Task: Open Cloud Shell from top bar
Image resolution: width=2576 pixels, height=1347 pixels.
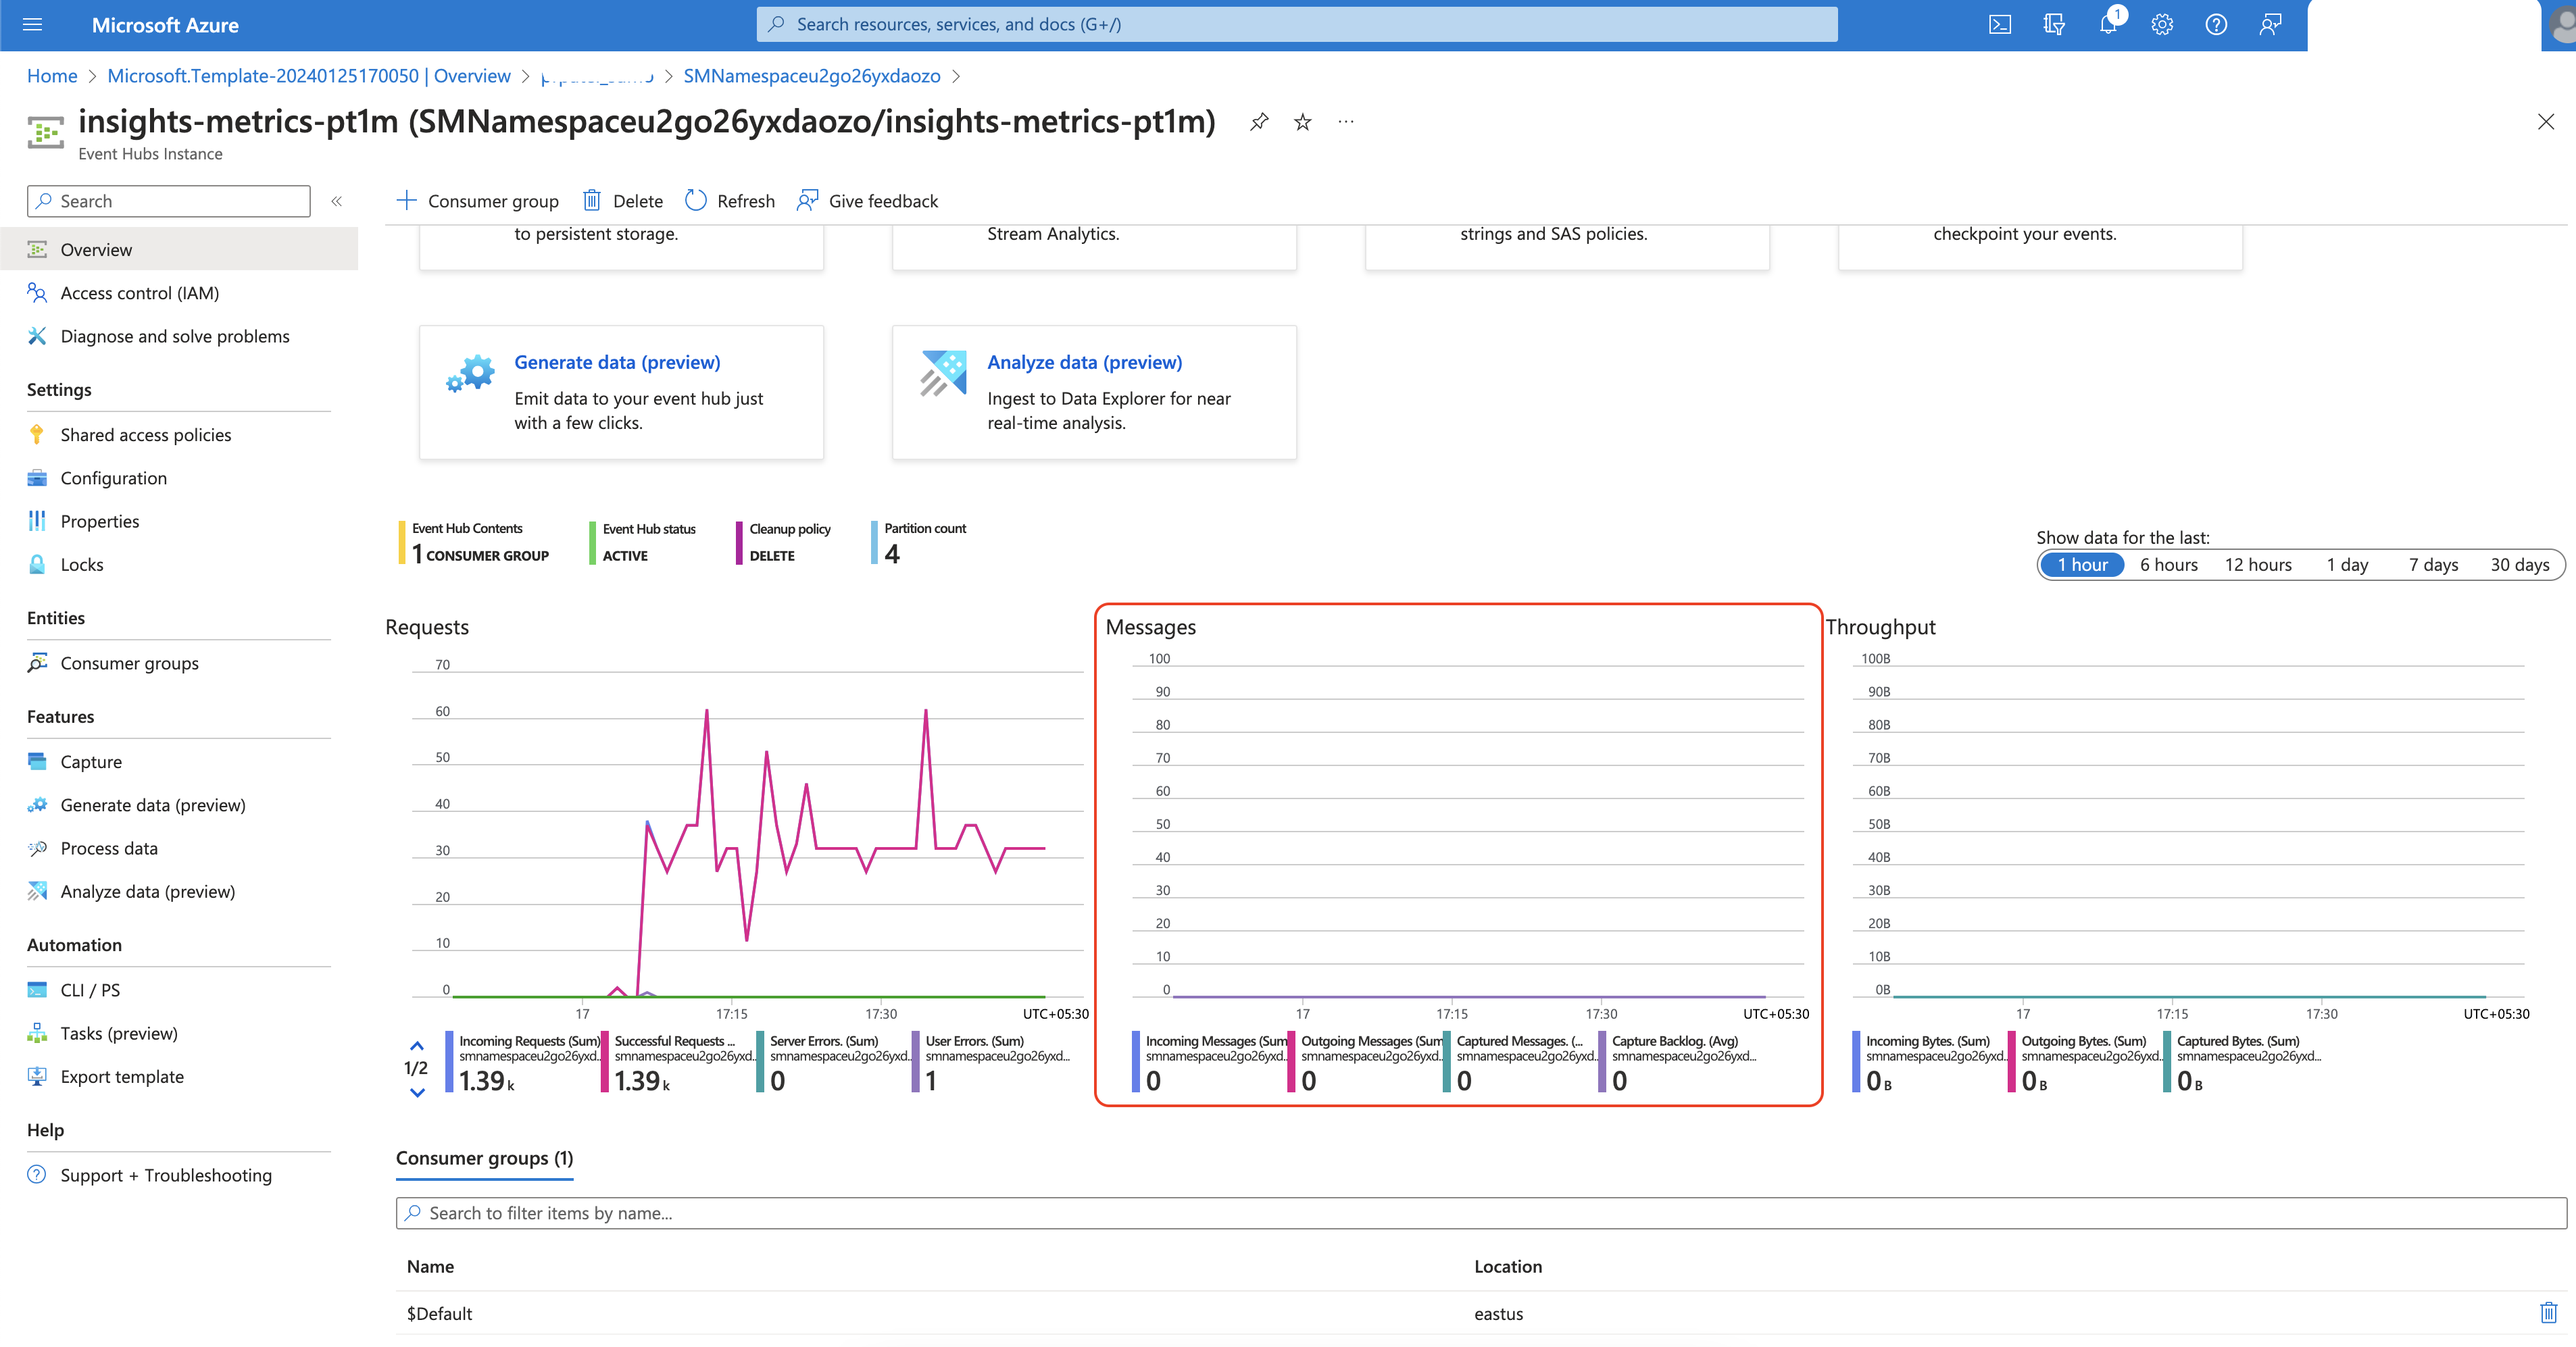Action: click(x=1999, y=25)
